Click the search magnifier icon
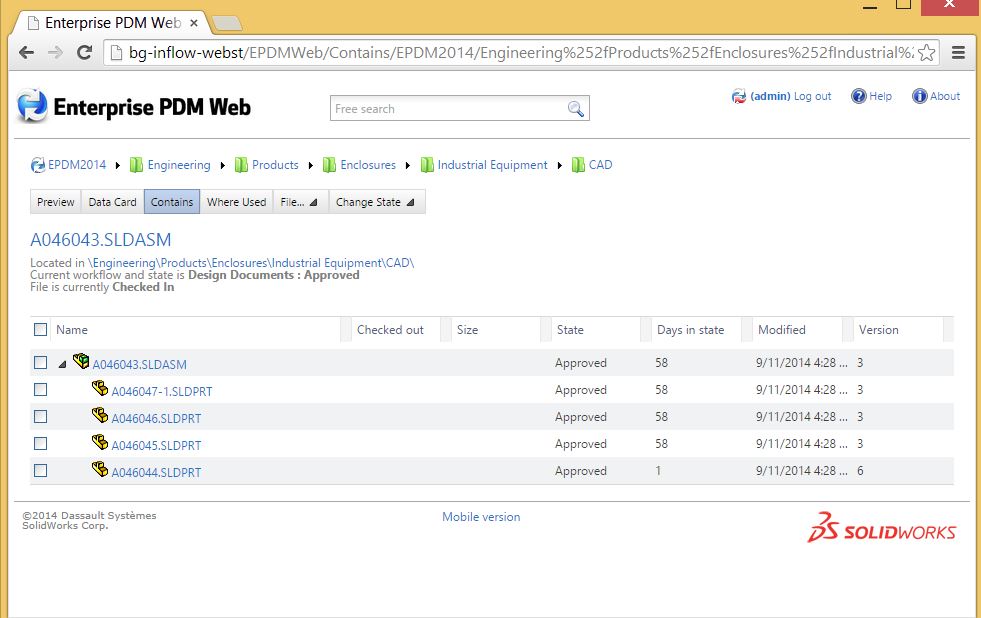 576,109
